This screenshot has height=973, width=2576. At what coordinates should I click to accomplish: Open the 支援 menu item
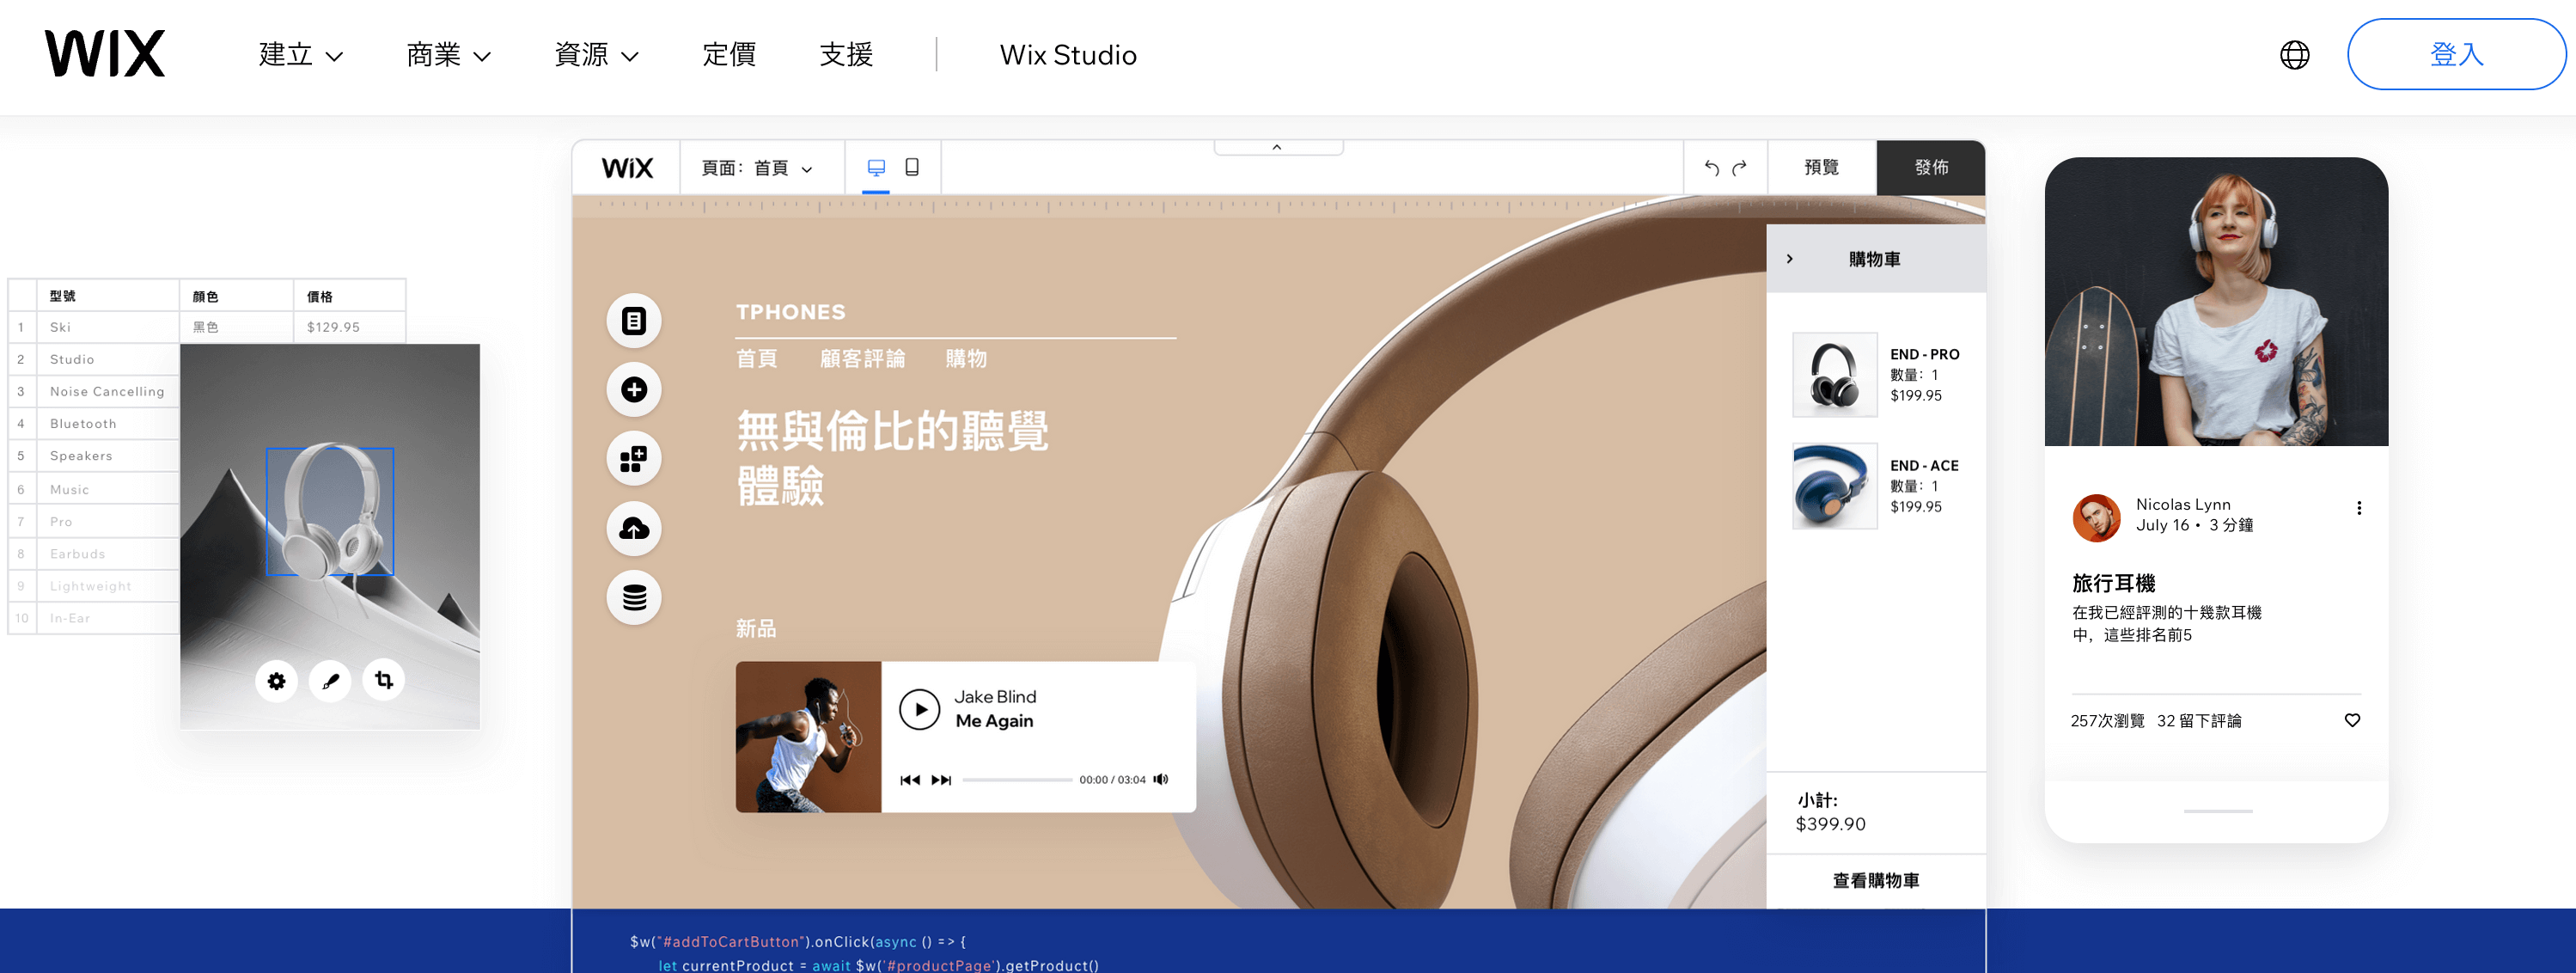point(846,55)
